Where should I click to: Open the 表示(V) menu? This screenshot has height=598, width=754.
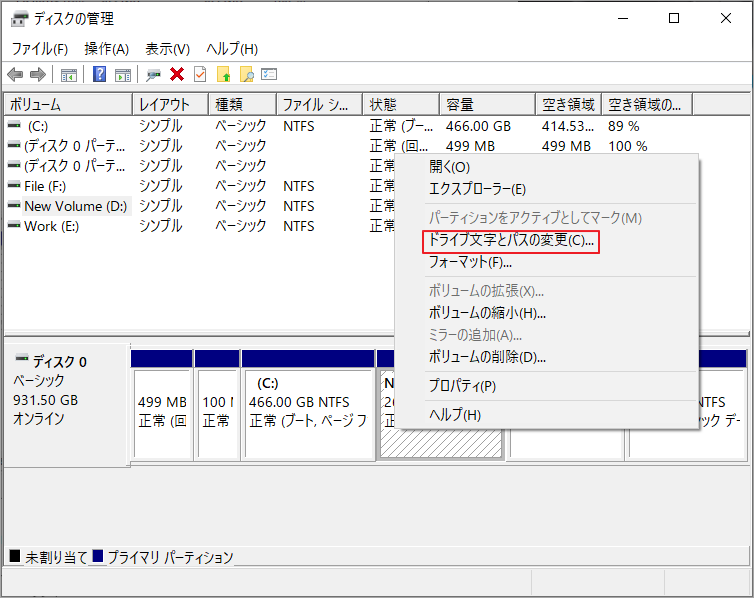coord(167,49)
